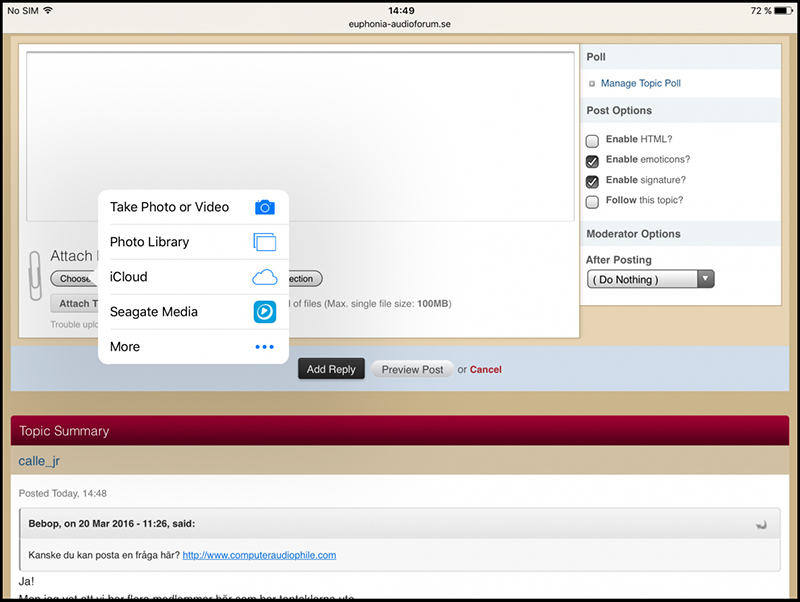The image size is (800, 602).
Task: Tap the More ellipsis icon
Action: click(x=264, y=347)
